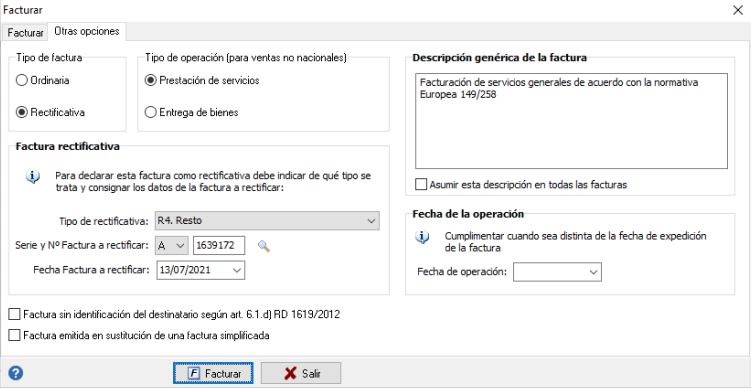Switch to the Facturar tab

point(25,33)
